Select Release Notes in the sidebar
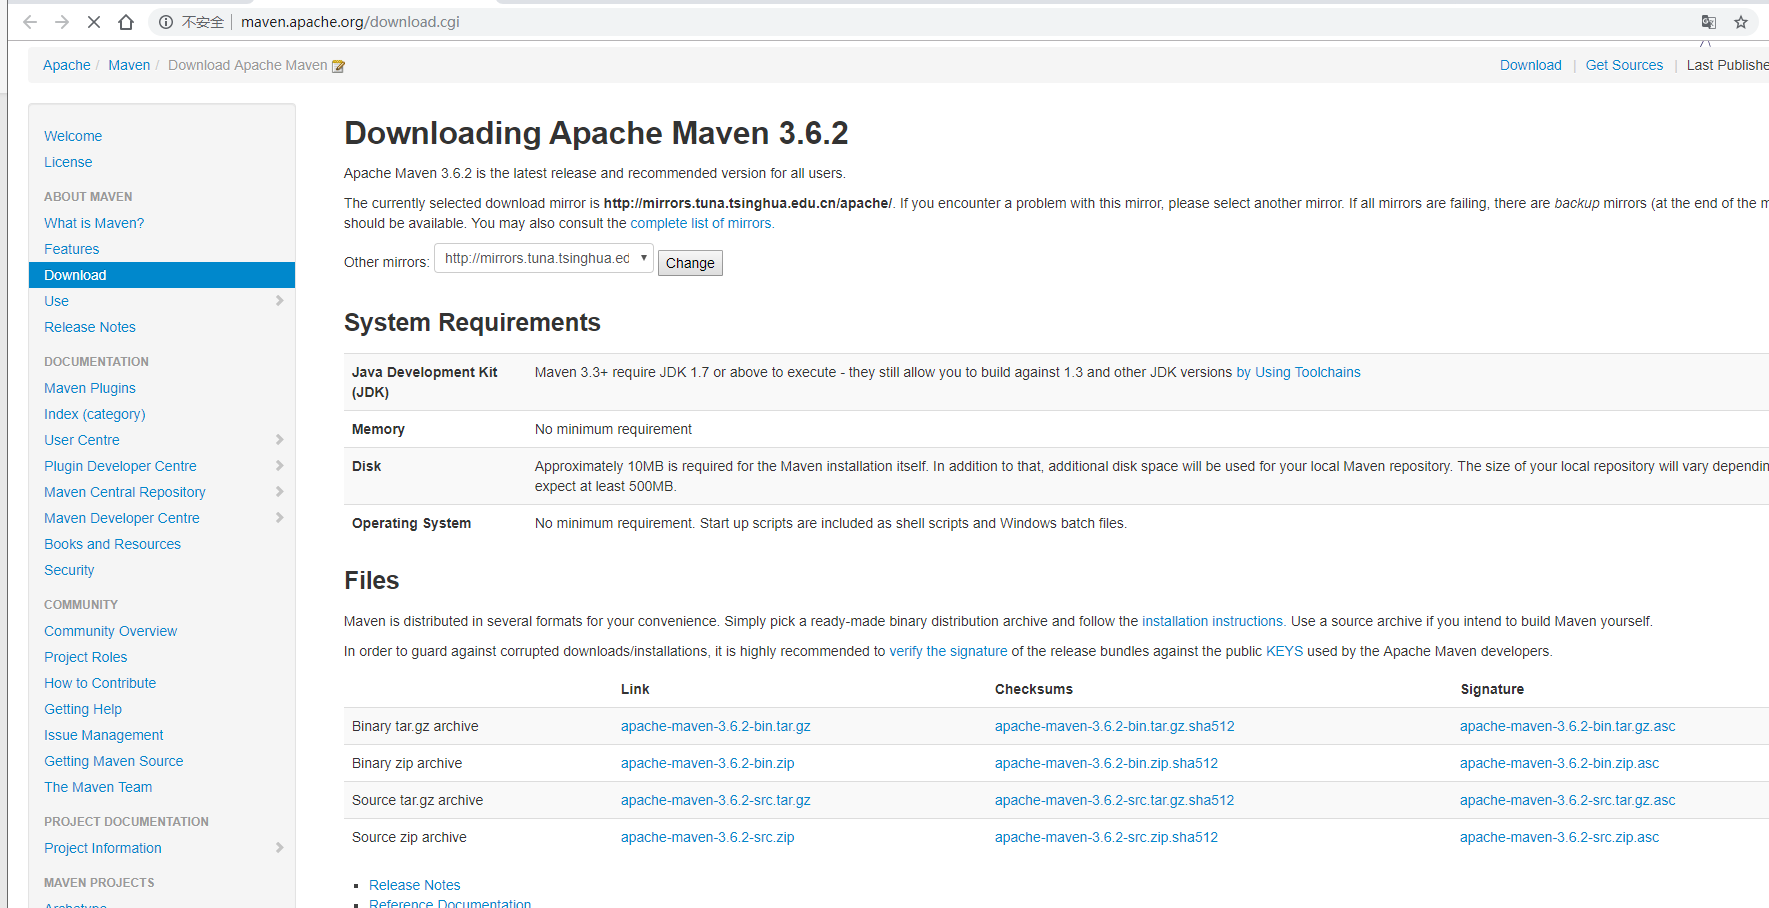 pos(90,327)
